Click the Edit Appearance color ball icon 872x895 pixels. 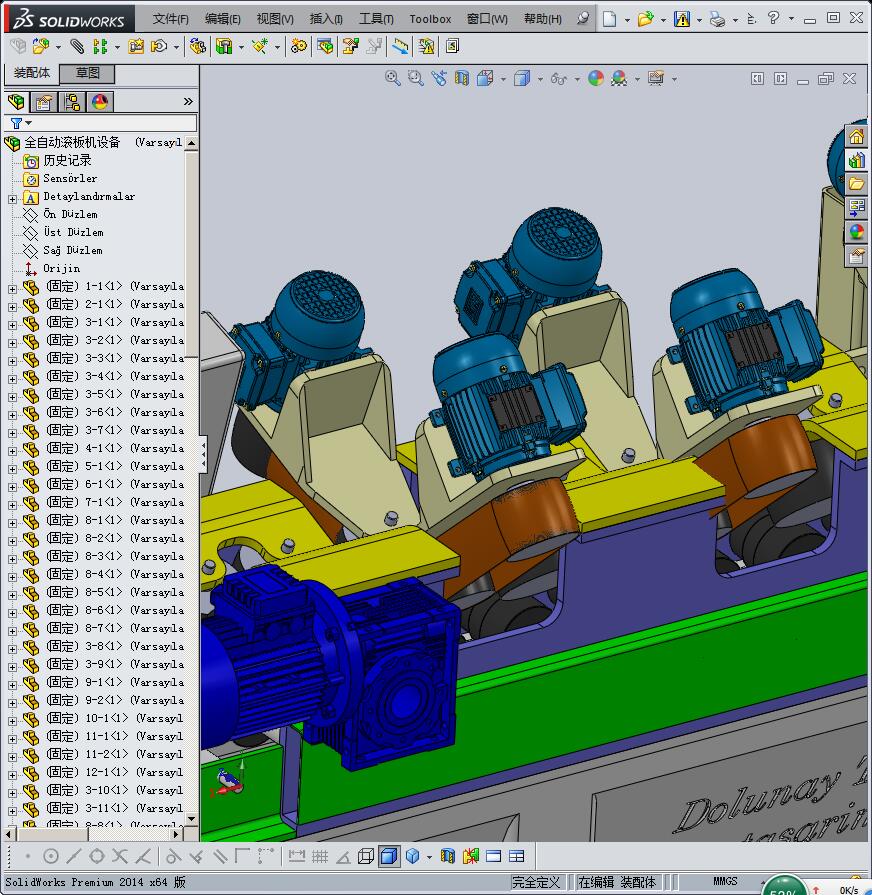(x=596, y=78)
